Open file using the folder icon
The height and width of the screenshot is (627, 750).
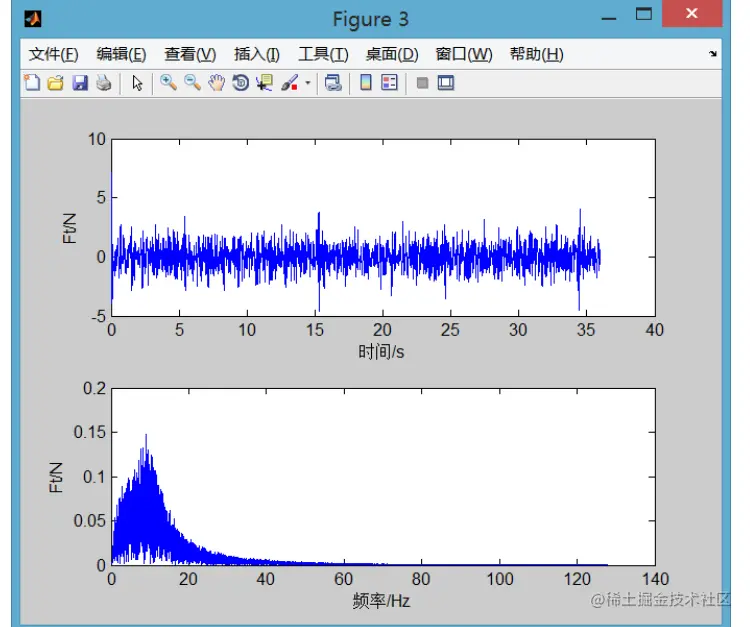(x=55, y=83)
